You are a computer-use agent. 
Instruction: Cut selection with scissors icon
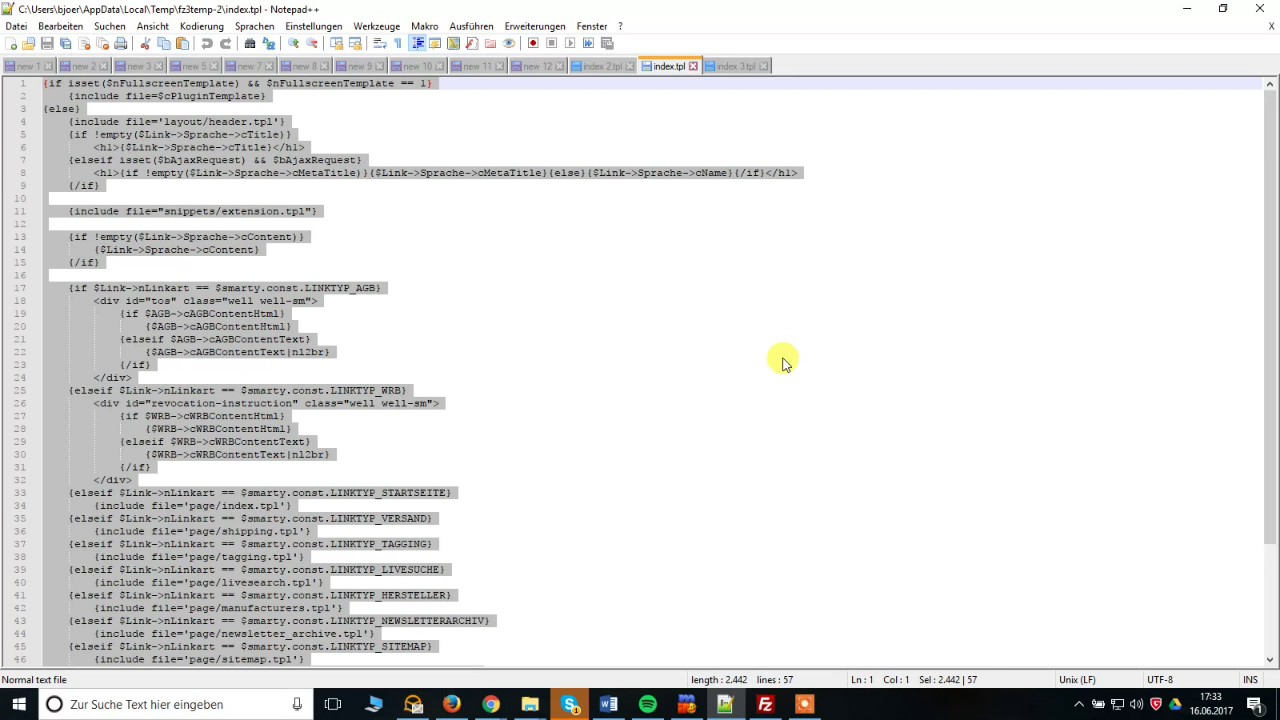145,43
